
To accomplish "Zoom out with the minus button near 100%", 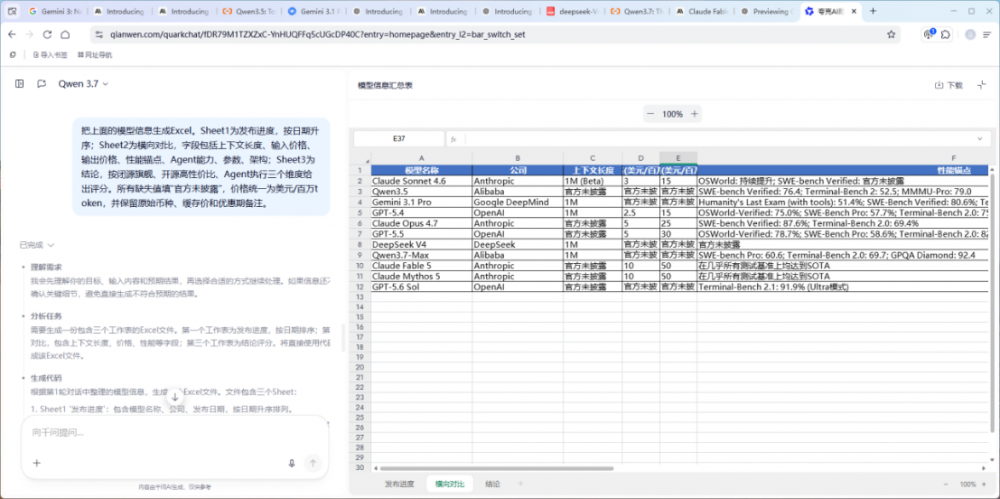I will click(651, 114).
